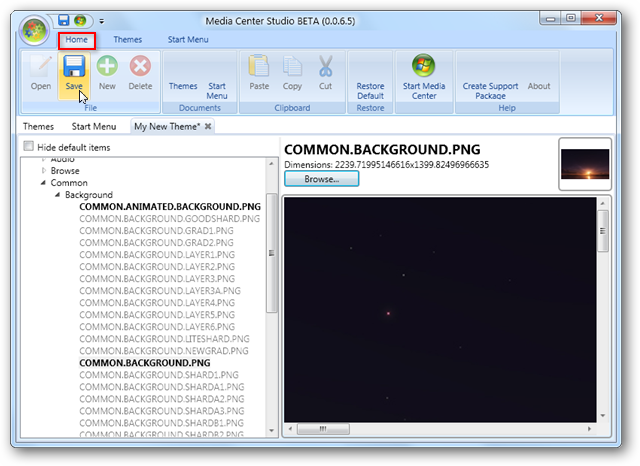Open the About item in Help group
The width and height of the screenshot is (640, 466).
pos(539,86)
